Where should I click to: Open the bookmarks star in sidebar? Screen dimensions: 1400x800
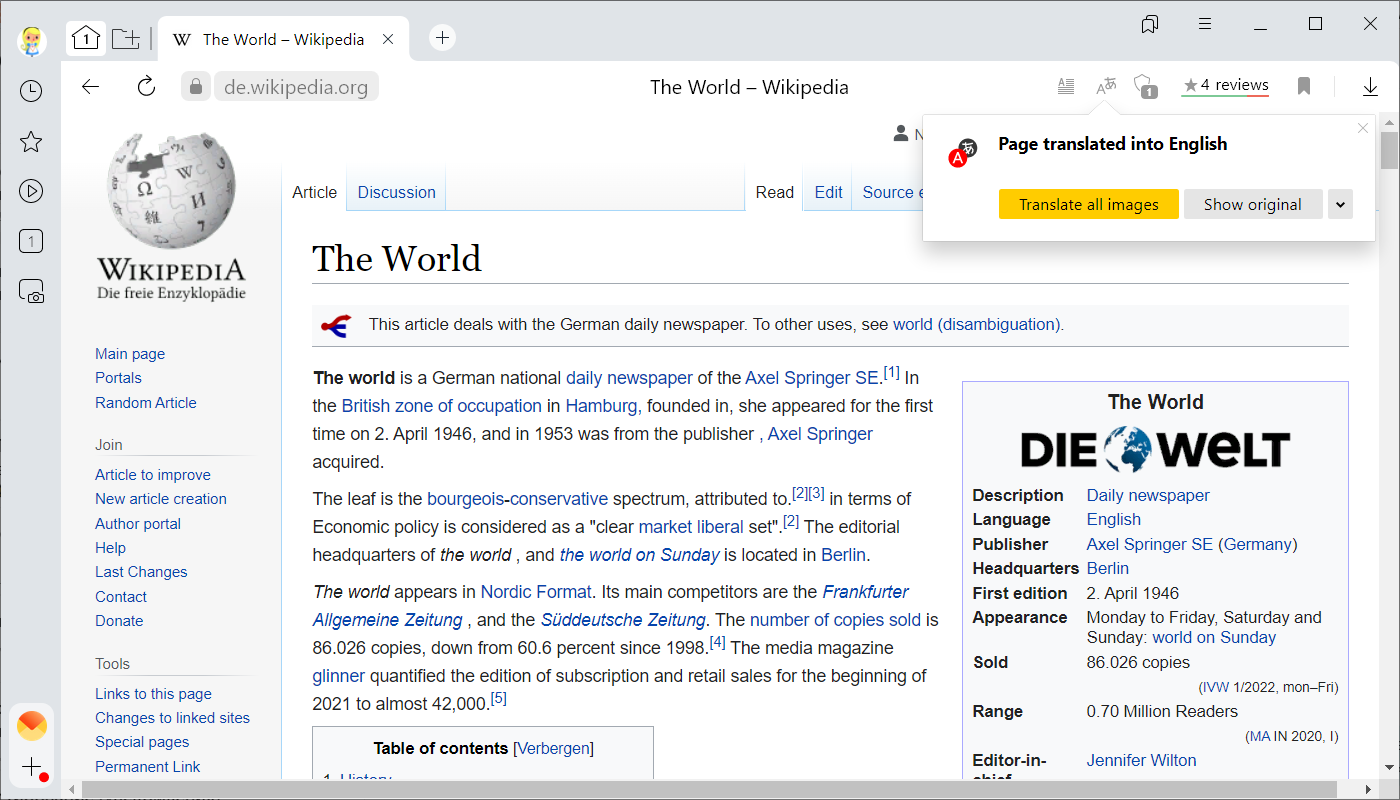(x=31, y=141)
